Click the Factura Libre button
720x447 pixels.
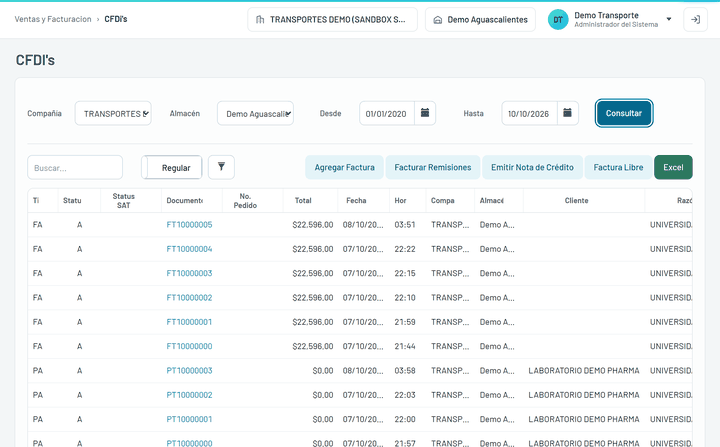click(618, 167)
